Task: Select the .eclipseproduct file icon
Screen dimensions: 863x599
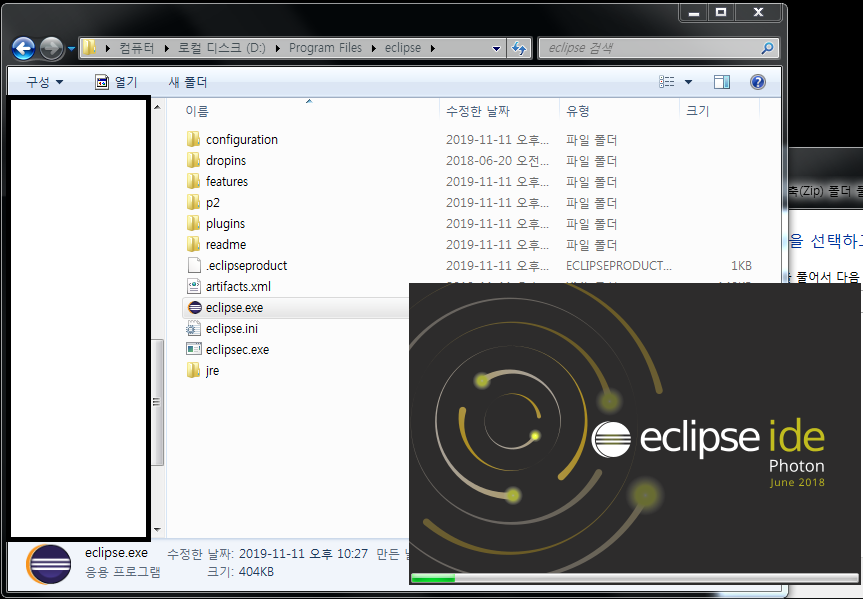Action: [194, 265]
